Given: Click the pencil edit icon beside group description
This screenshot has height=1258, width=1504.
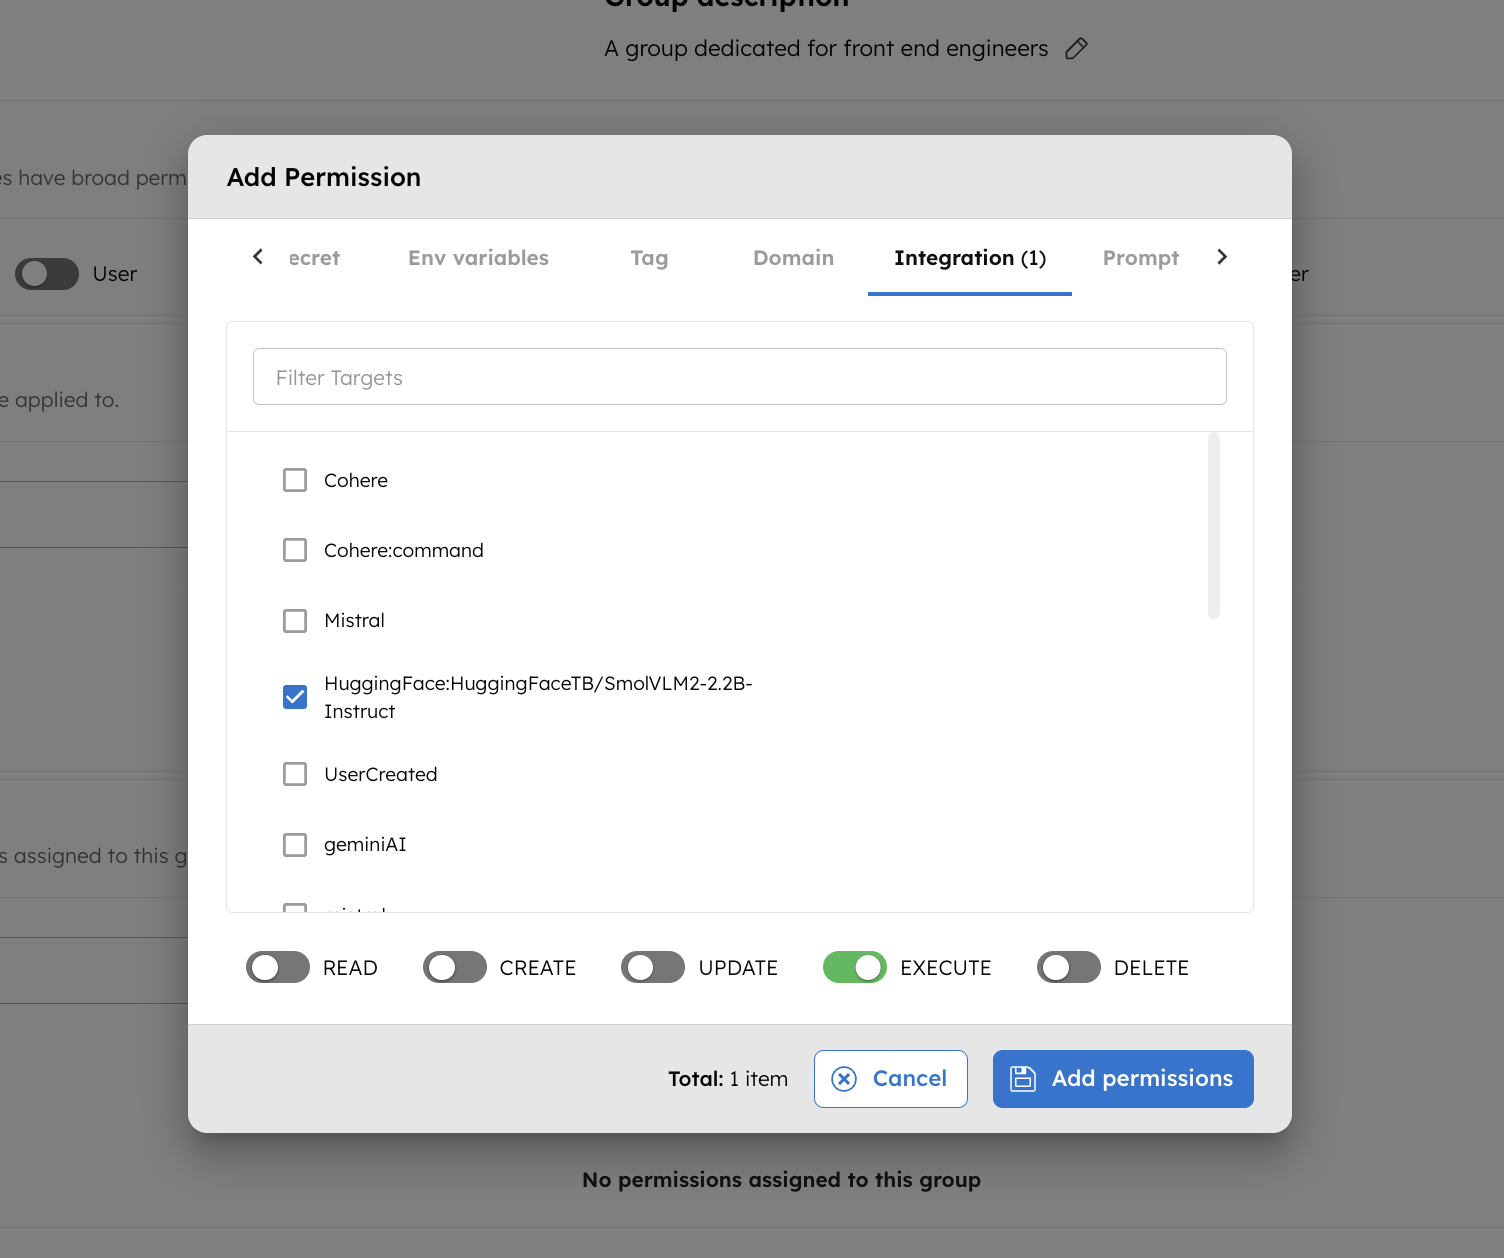Looking at the screenshot, I should click(x=1076, y=48).
